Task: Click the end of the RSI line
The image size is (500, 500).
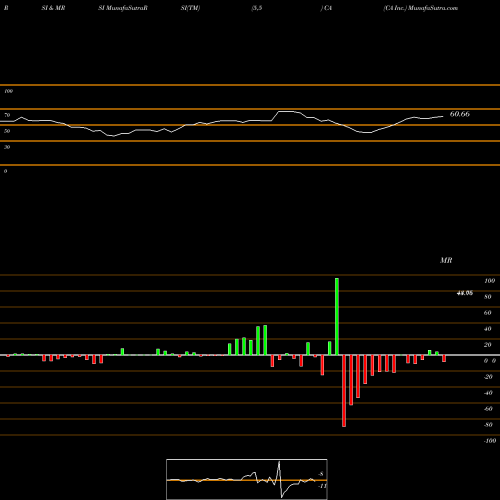Action: (443, 116)
